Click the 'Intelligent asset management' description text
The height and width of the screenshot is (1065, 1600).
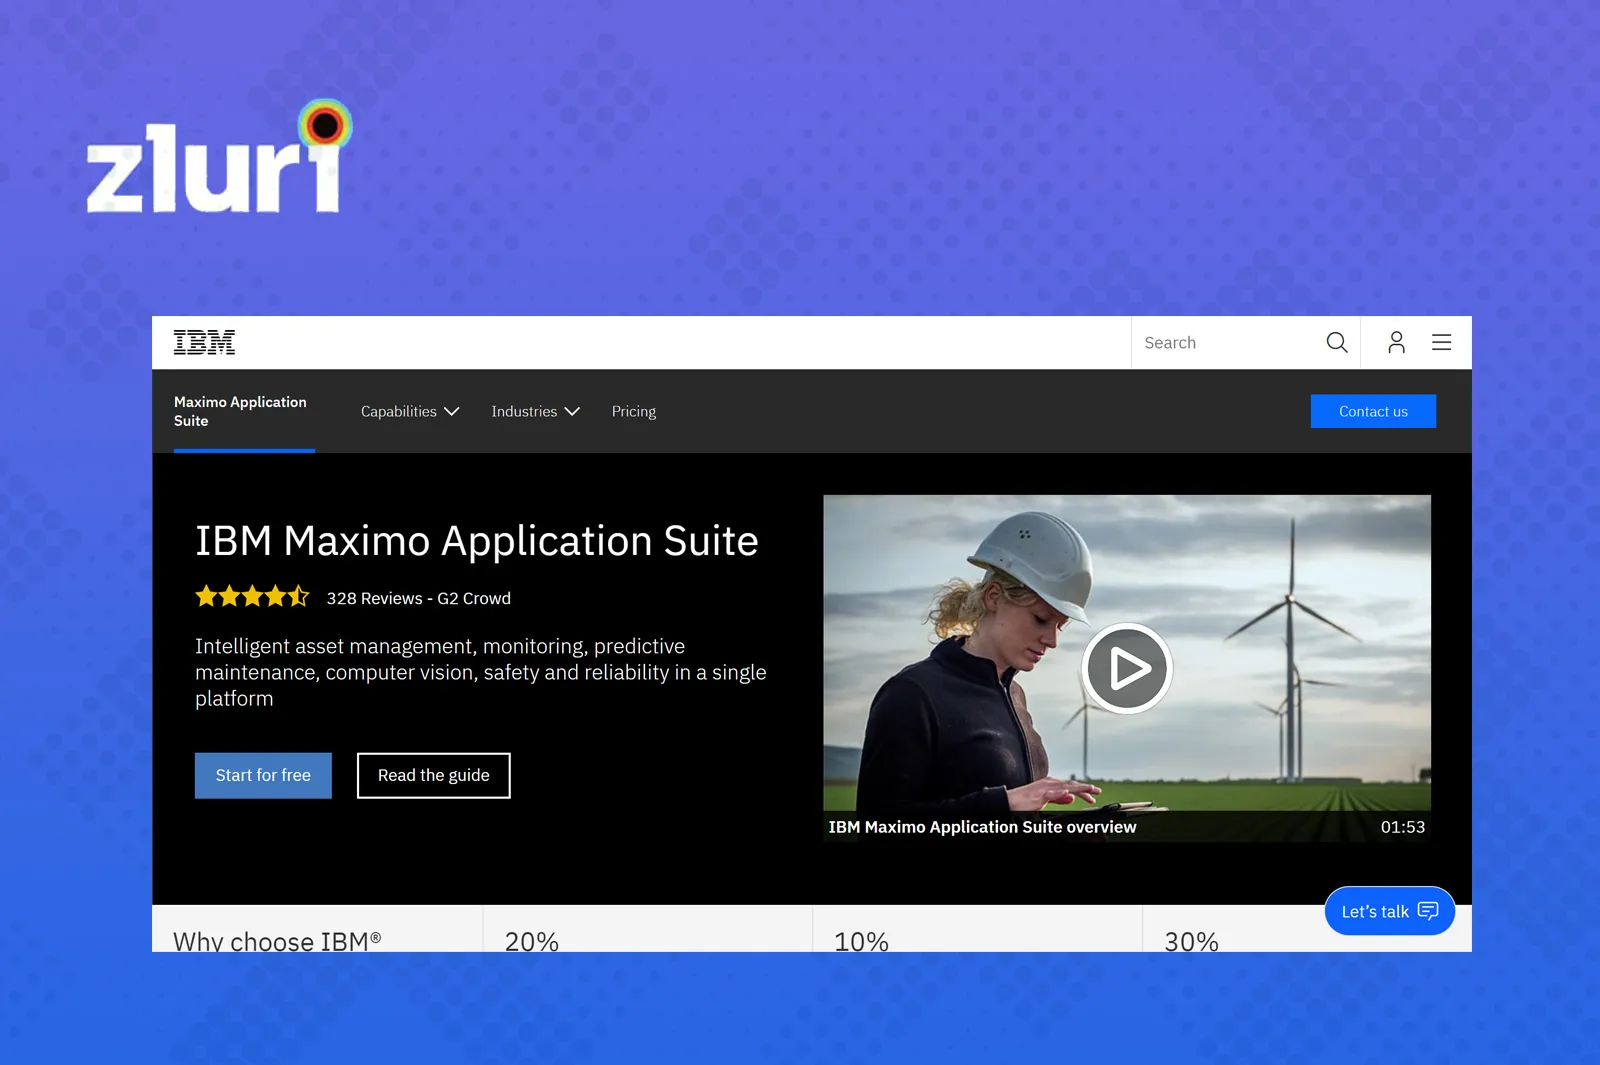click(x=481, y=672)
